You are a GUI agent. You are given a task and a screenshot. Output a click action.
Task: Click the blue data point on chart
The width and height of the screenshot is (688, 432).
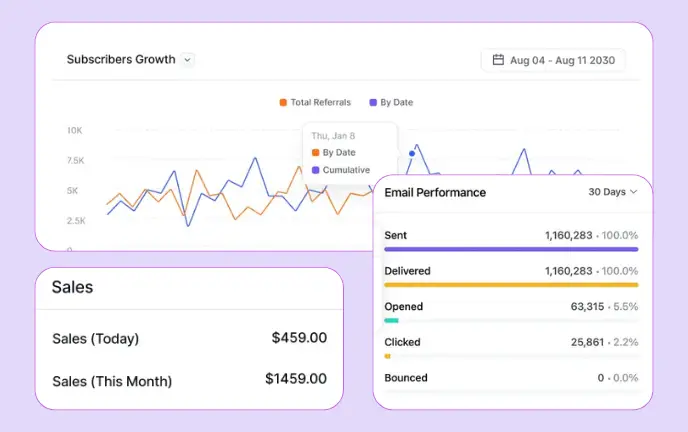click(x=412, y=154)
